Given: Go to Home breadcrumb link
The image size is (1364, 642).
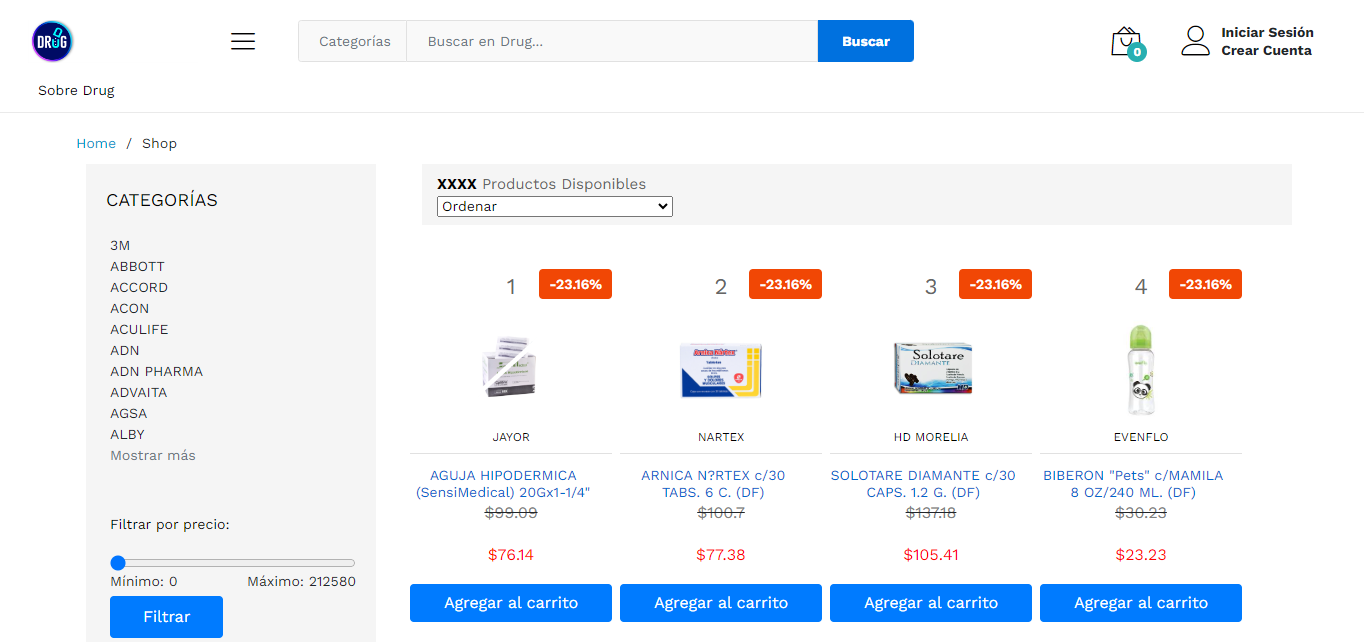Looking at the screenshot, I should [x=96, y=143].
